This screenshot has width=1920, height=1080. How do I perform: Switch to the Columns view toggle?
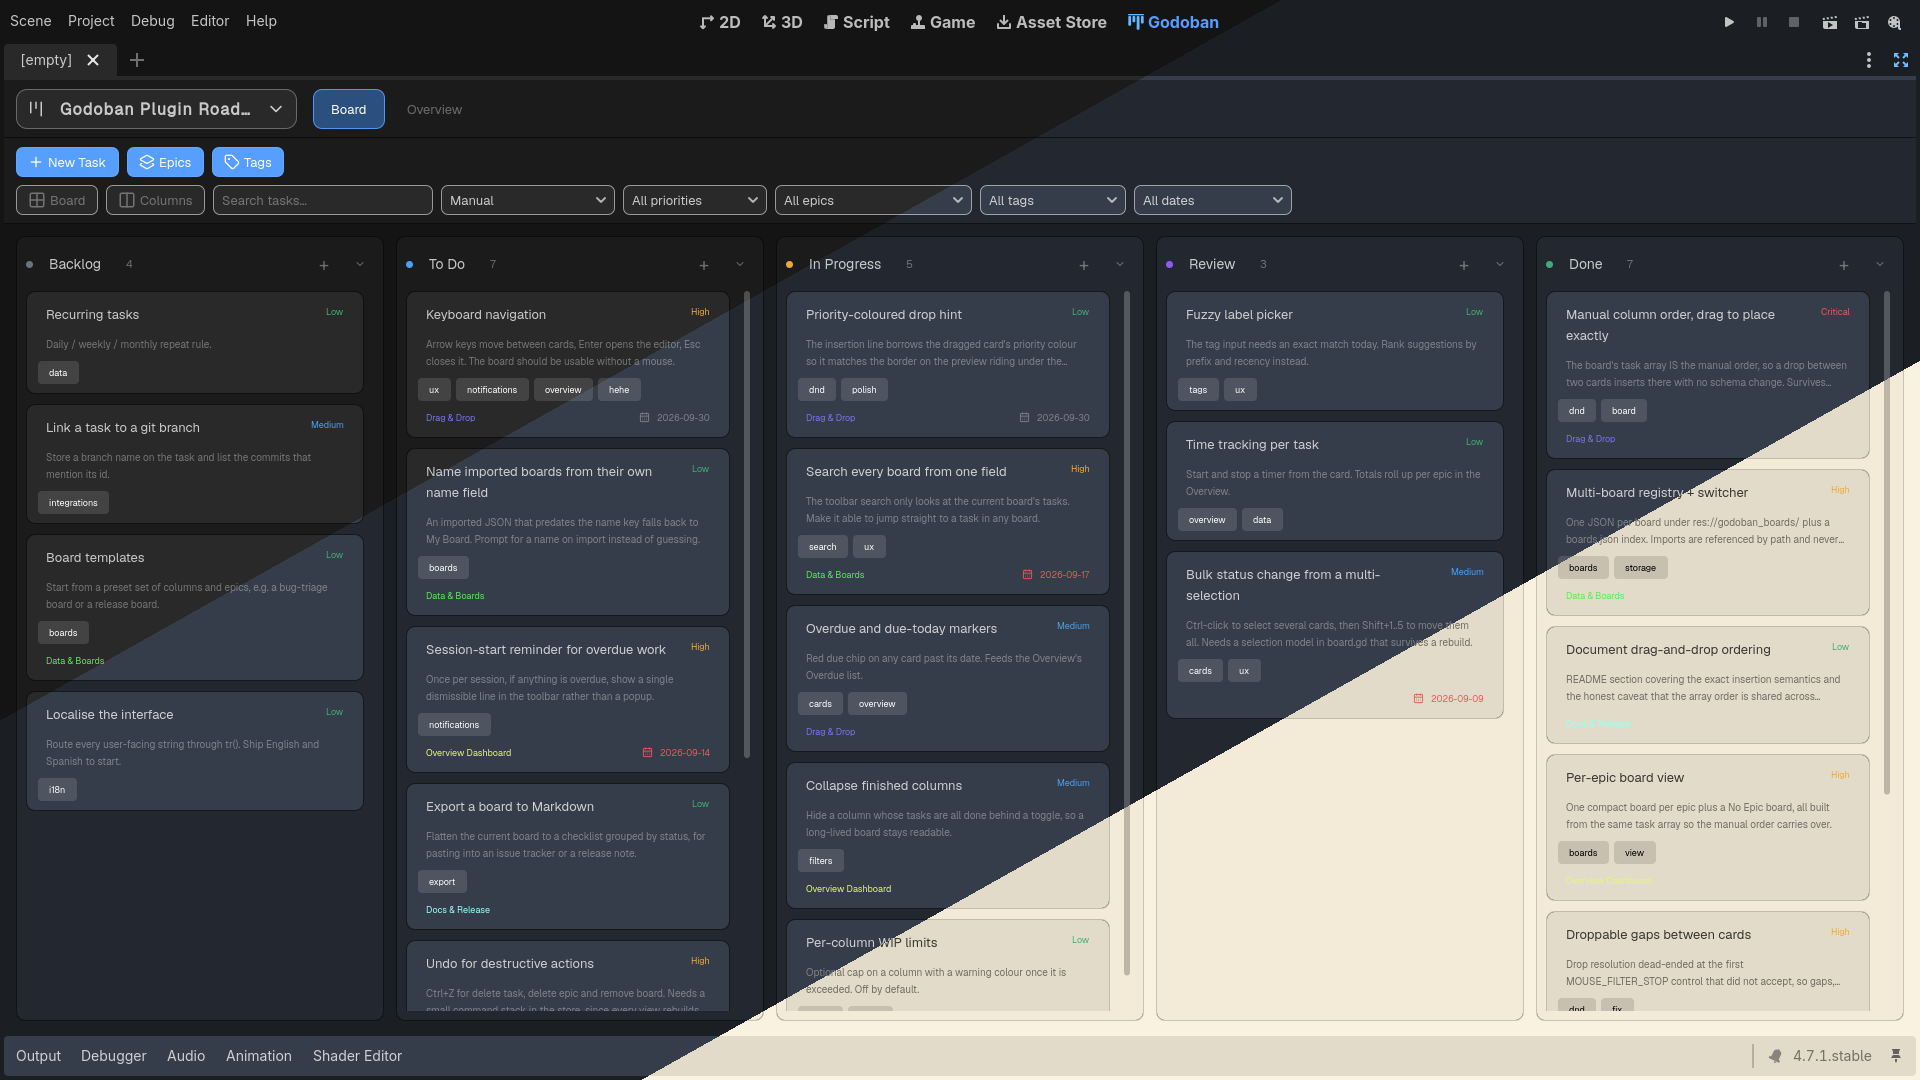[x=155, y=200]
